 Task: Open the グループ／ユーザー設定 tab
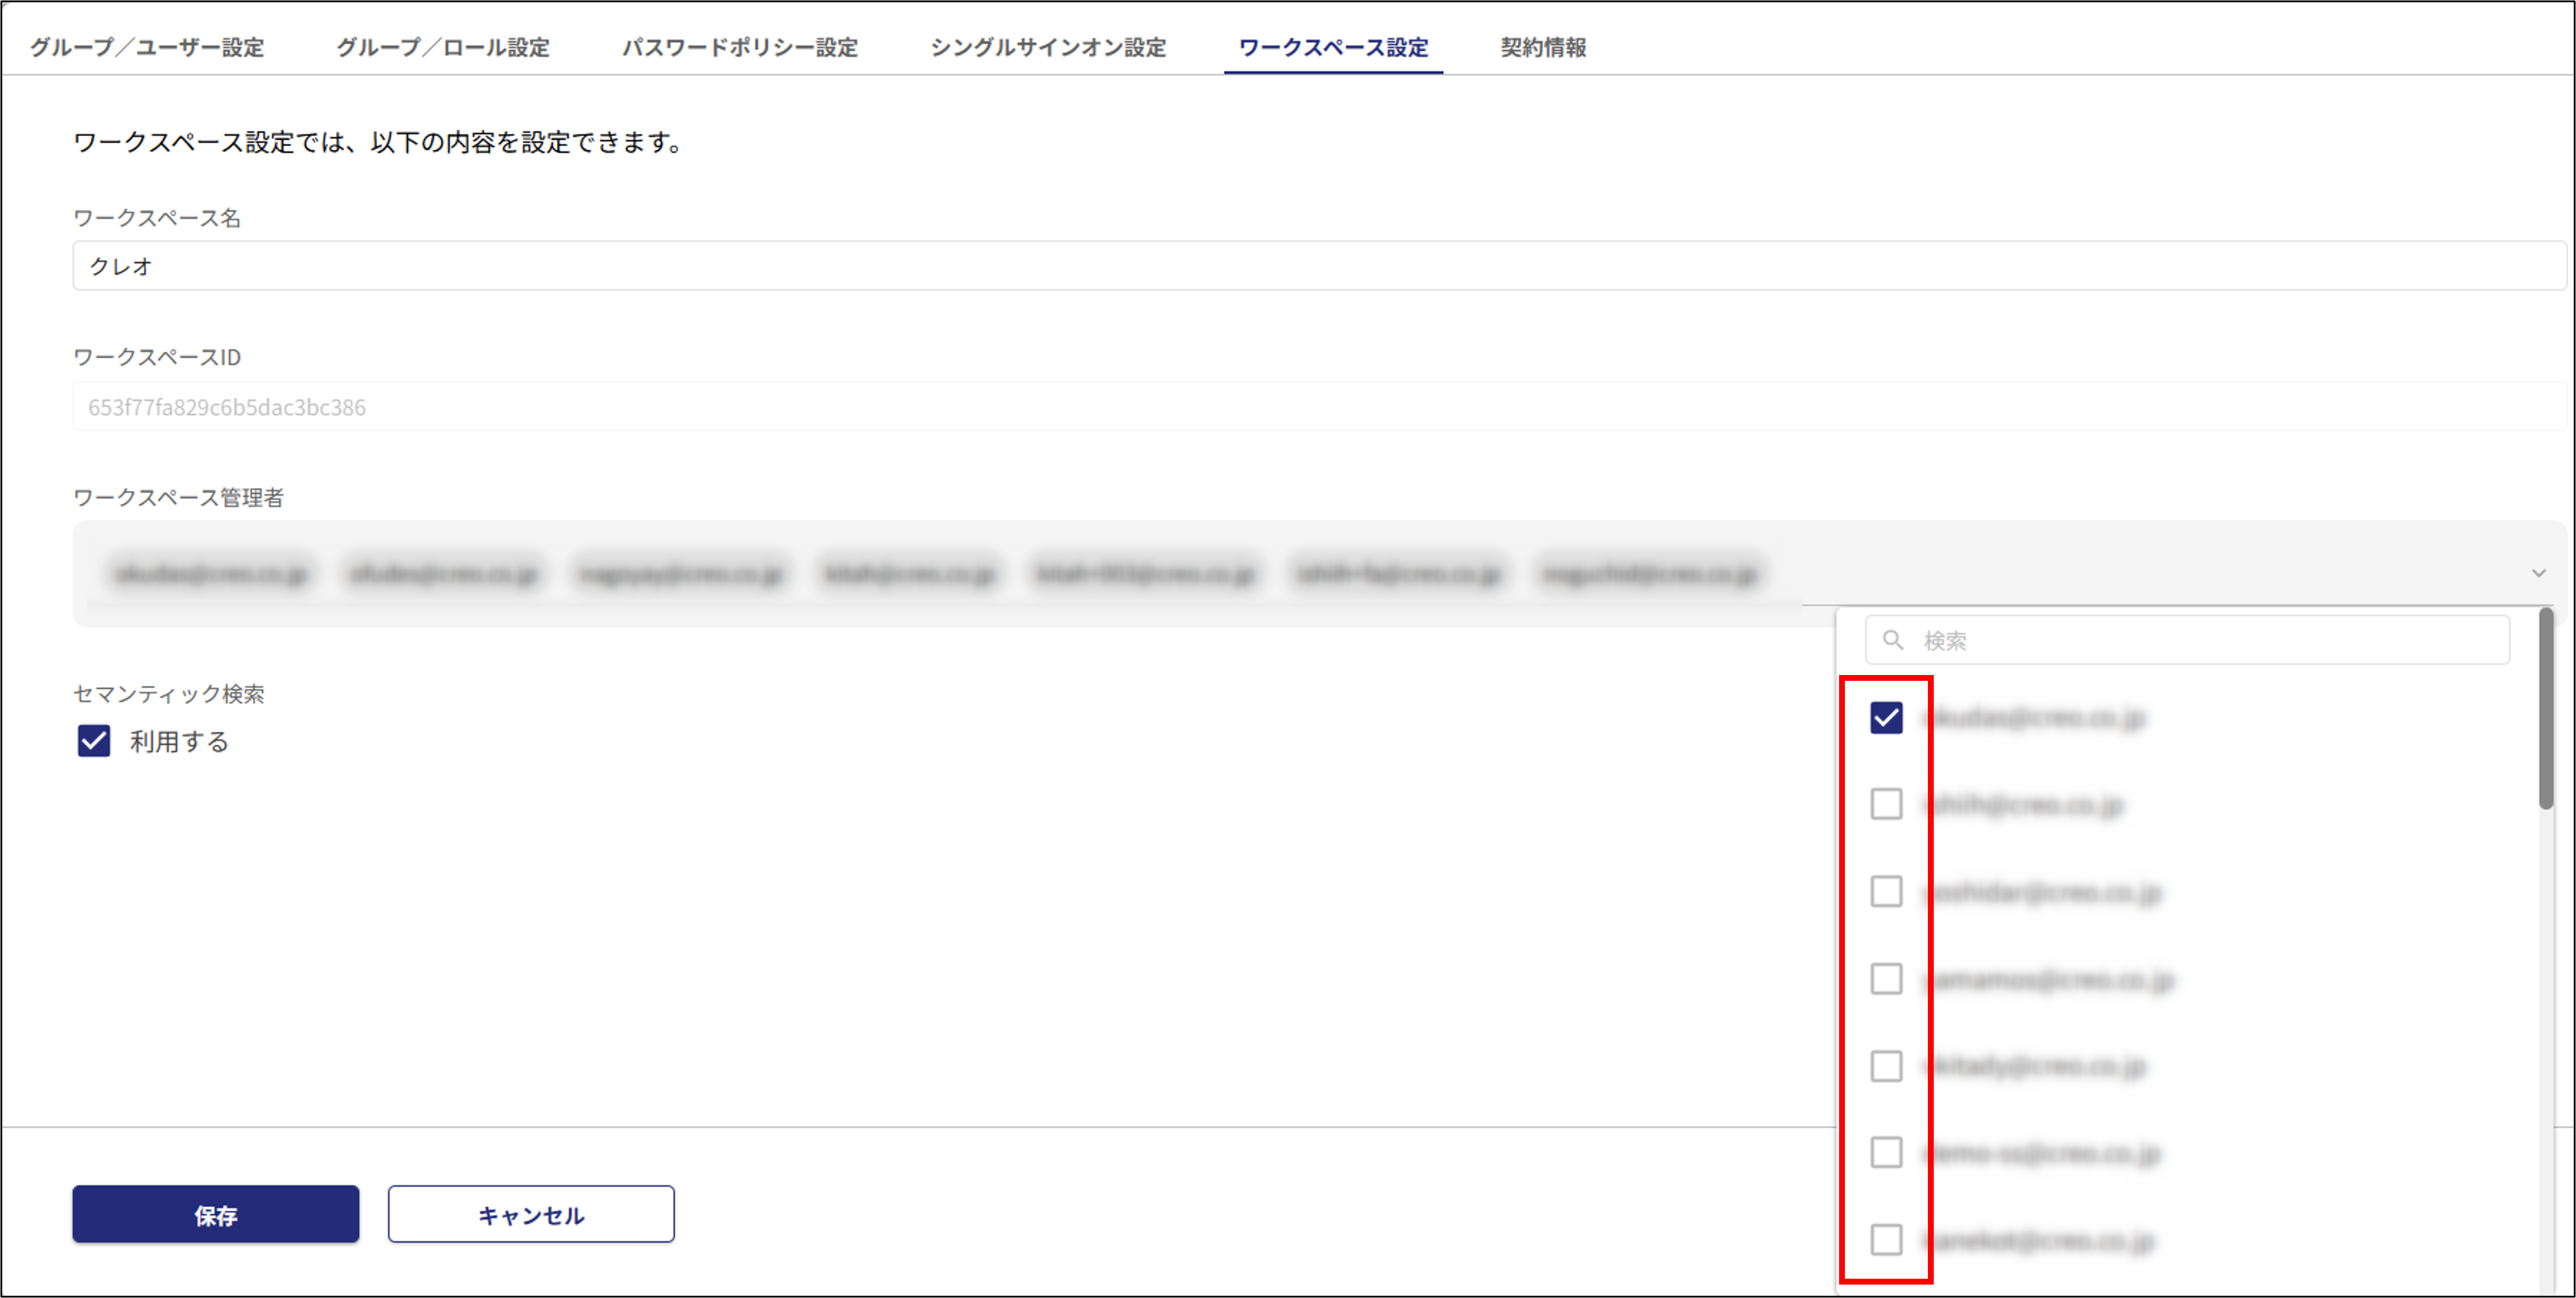point(147,47)
